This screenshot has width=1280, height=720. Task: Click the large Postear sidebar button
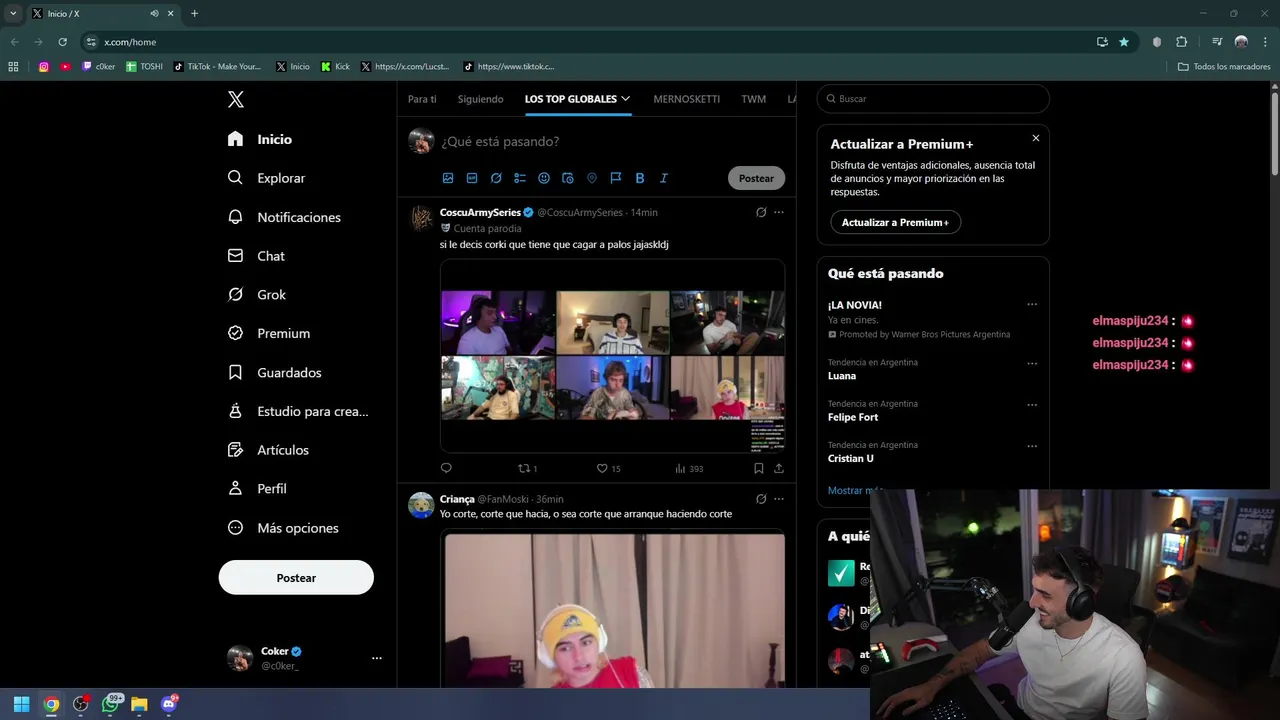pyautogui.click(x=296, y=578)
